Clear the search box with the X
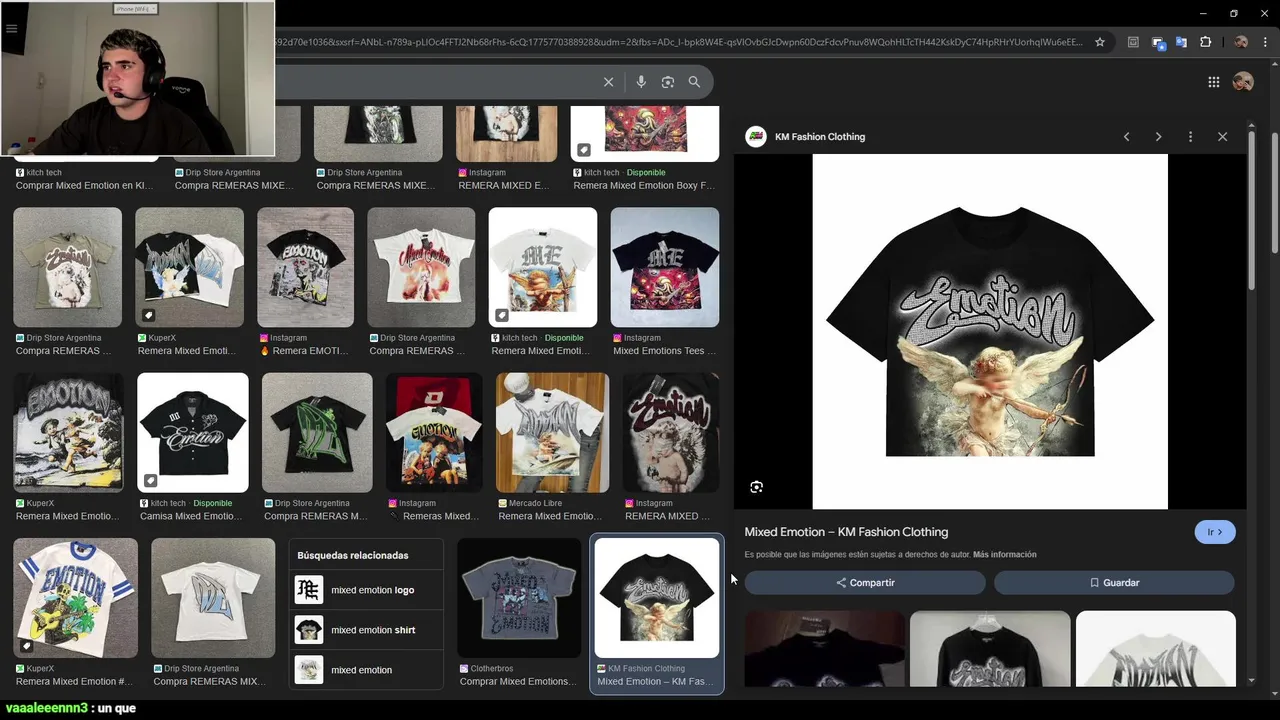Viewport: 1280px width, 720px height. (608, 82)
